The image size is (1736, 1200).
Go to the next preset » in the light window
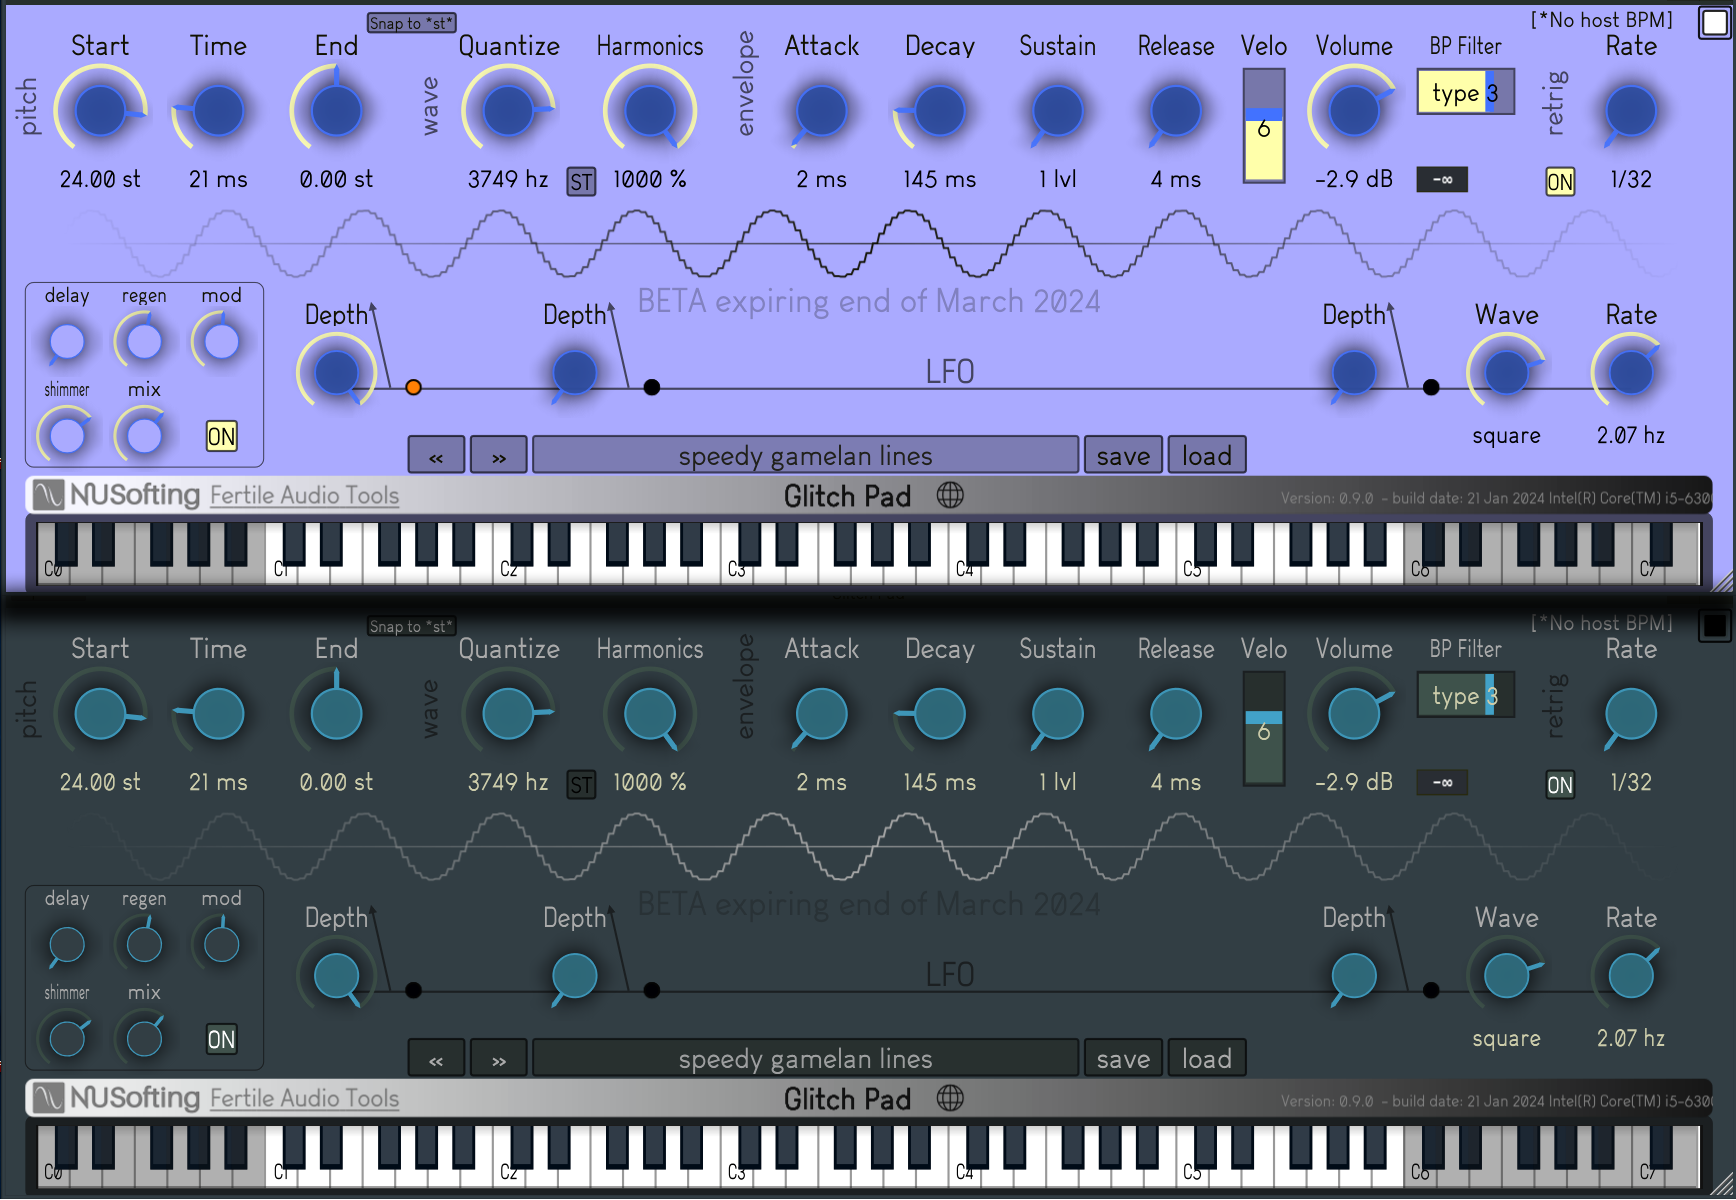pyautogui.click(x=498, y=455)
